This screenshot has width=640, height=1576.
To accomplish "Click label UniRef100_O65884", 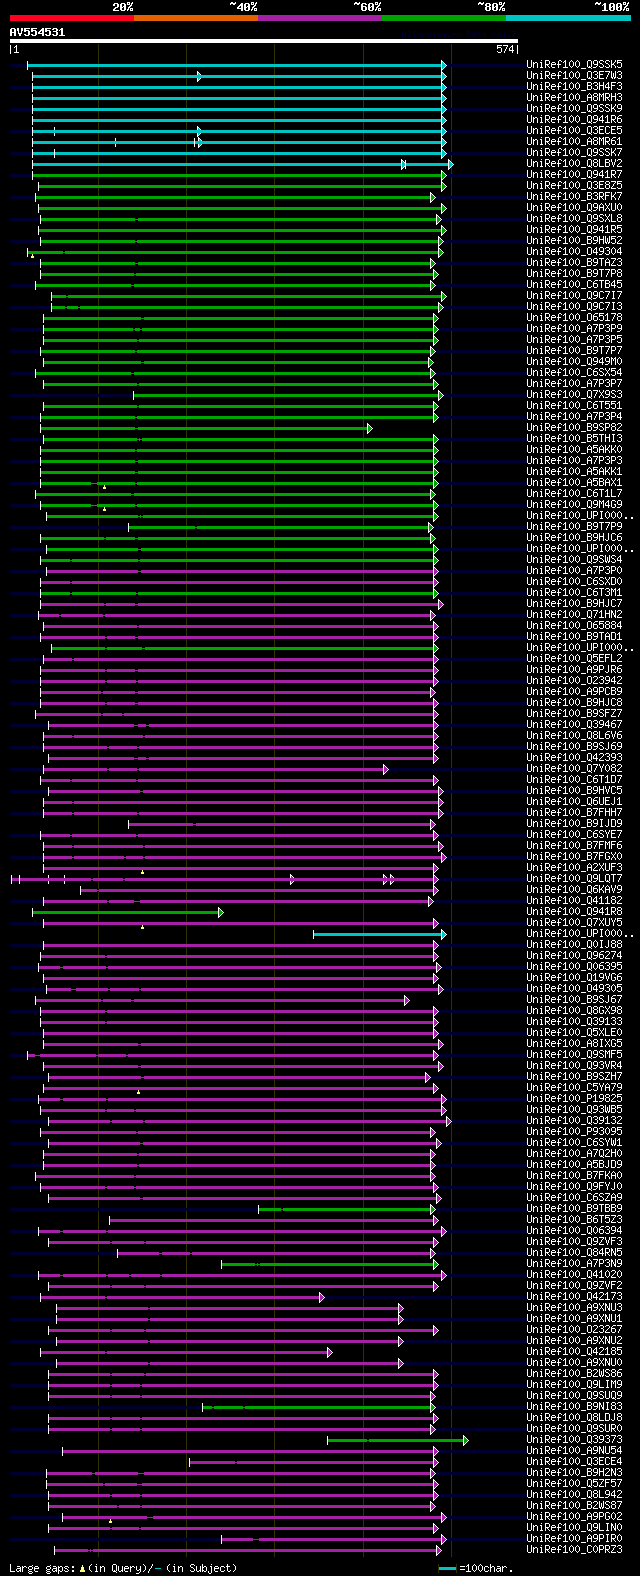I will (x=574, y=625).
